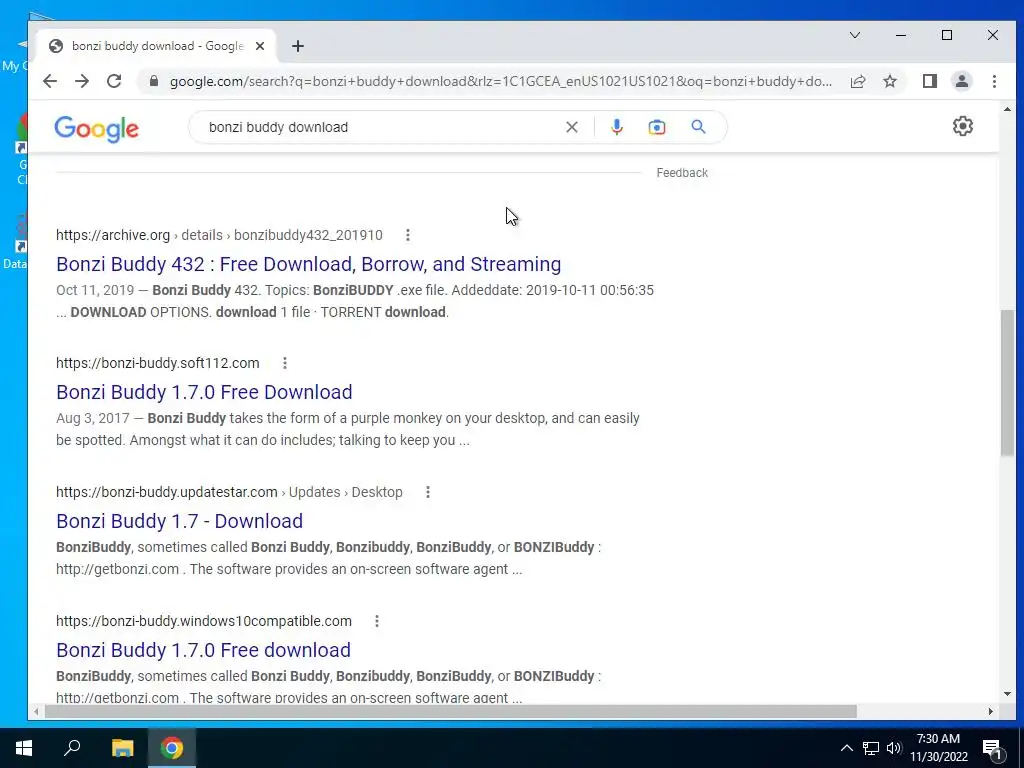Submit search with magnifier icon
This screenshot has height=768, width=1024.
click(x=698, y=127)
